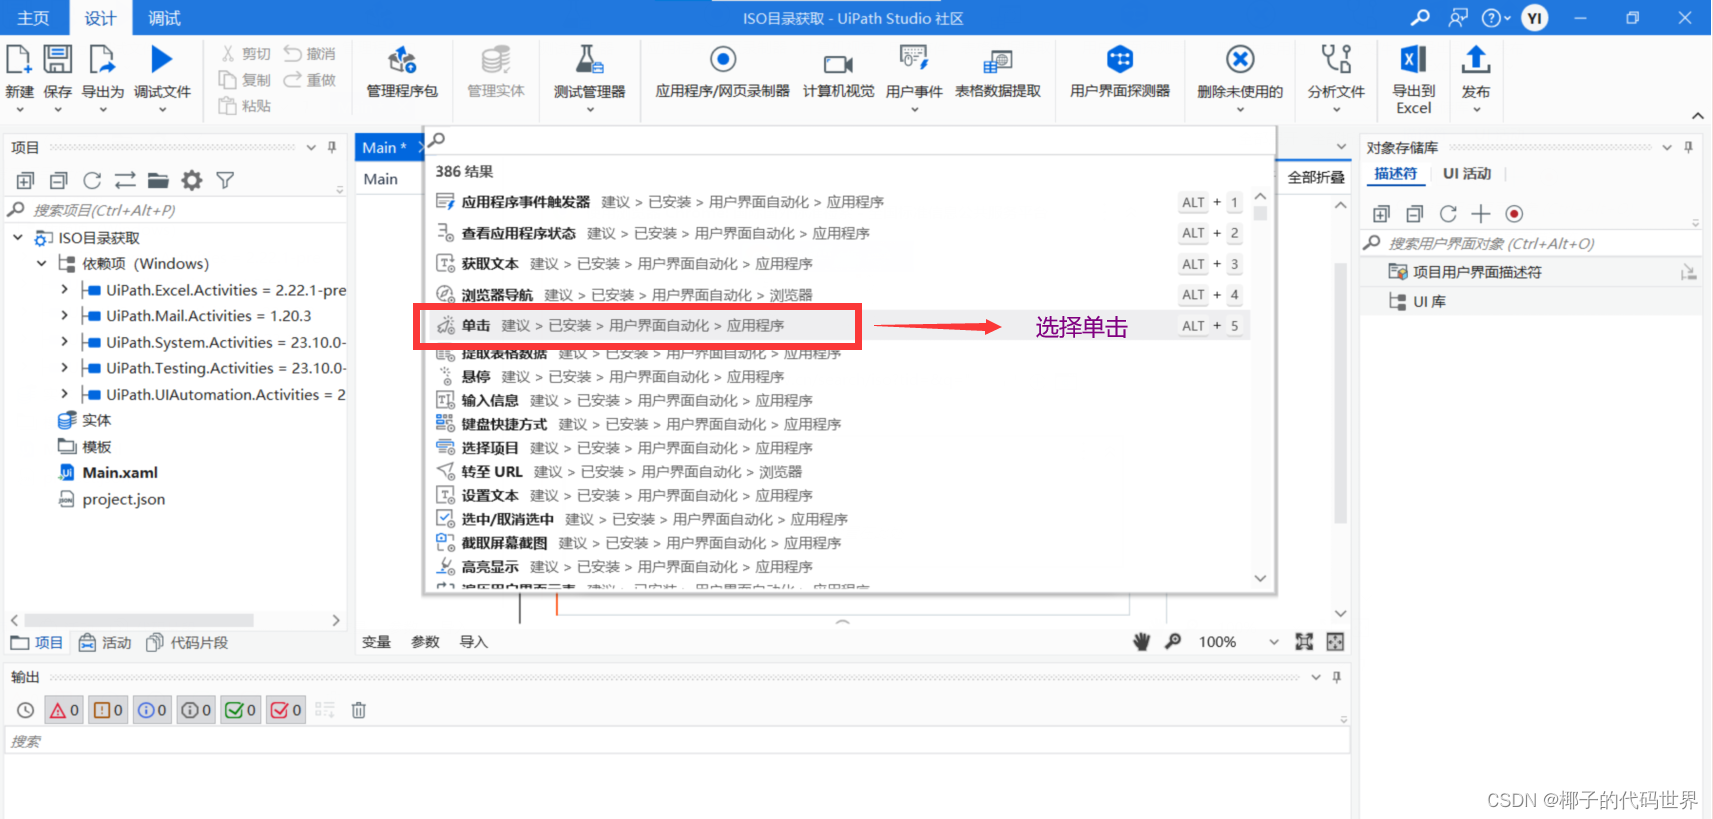Screen dimensions: 1713x819
Task: Run 调试文件 debug play button
Action: (x=161, y=60)
